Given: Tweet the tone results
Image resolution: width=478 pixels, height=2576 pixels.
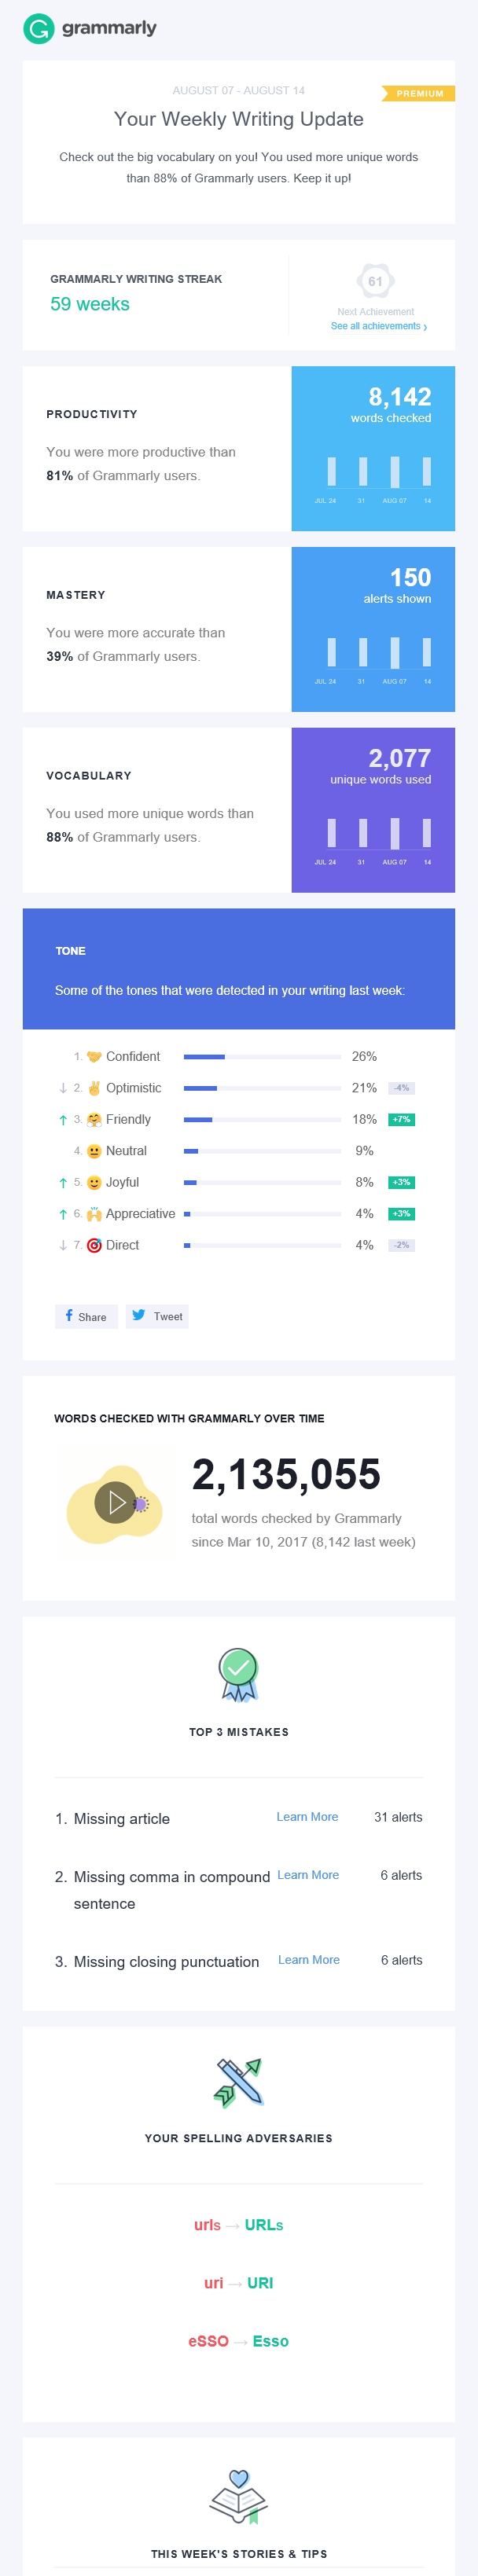Looking at the screenshot, I should pyautogui.click(x=157, y=1316).
